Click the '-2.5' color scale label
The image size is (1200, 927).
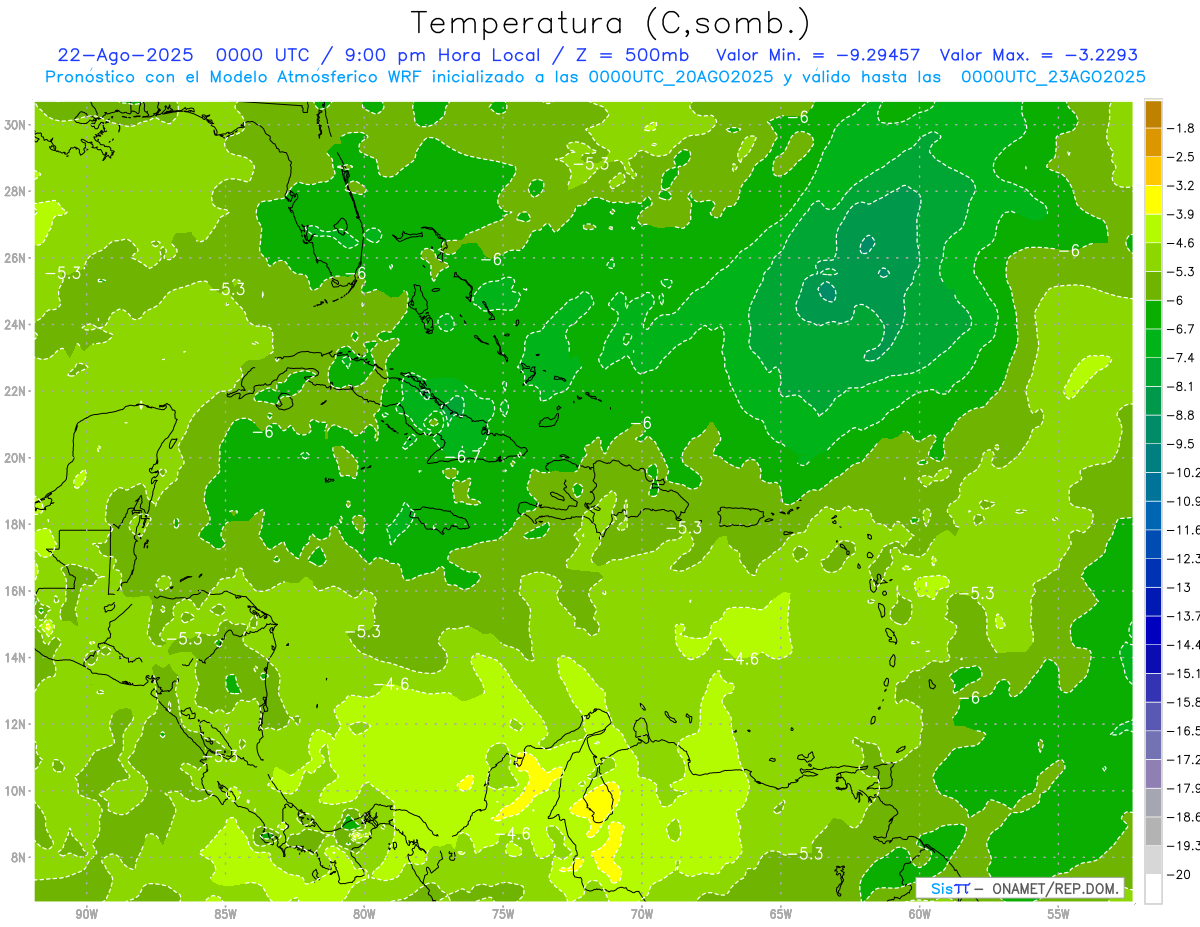click(1182, 157)
